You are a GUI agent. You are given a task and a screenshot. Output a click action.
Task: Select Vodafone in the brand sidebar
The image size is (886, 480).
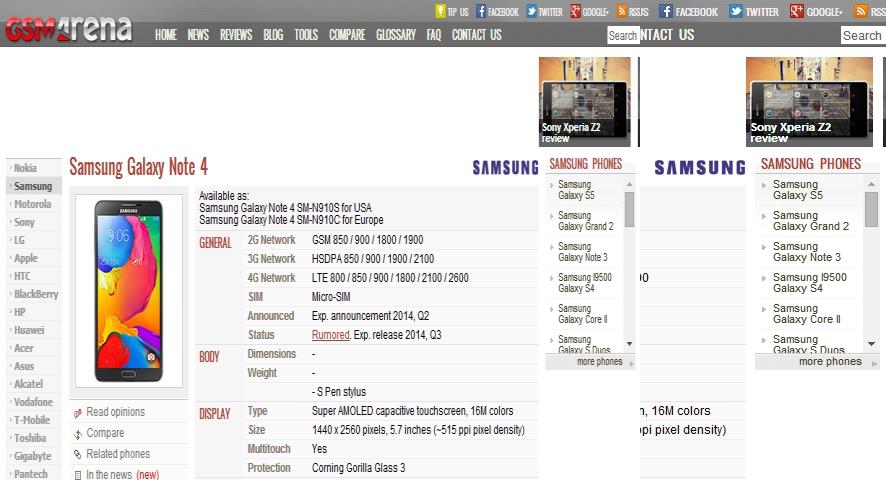point(33,402)
